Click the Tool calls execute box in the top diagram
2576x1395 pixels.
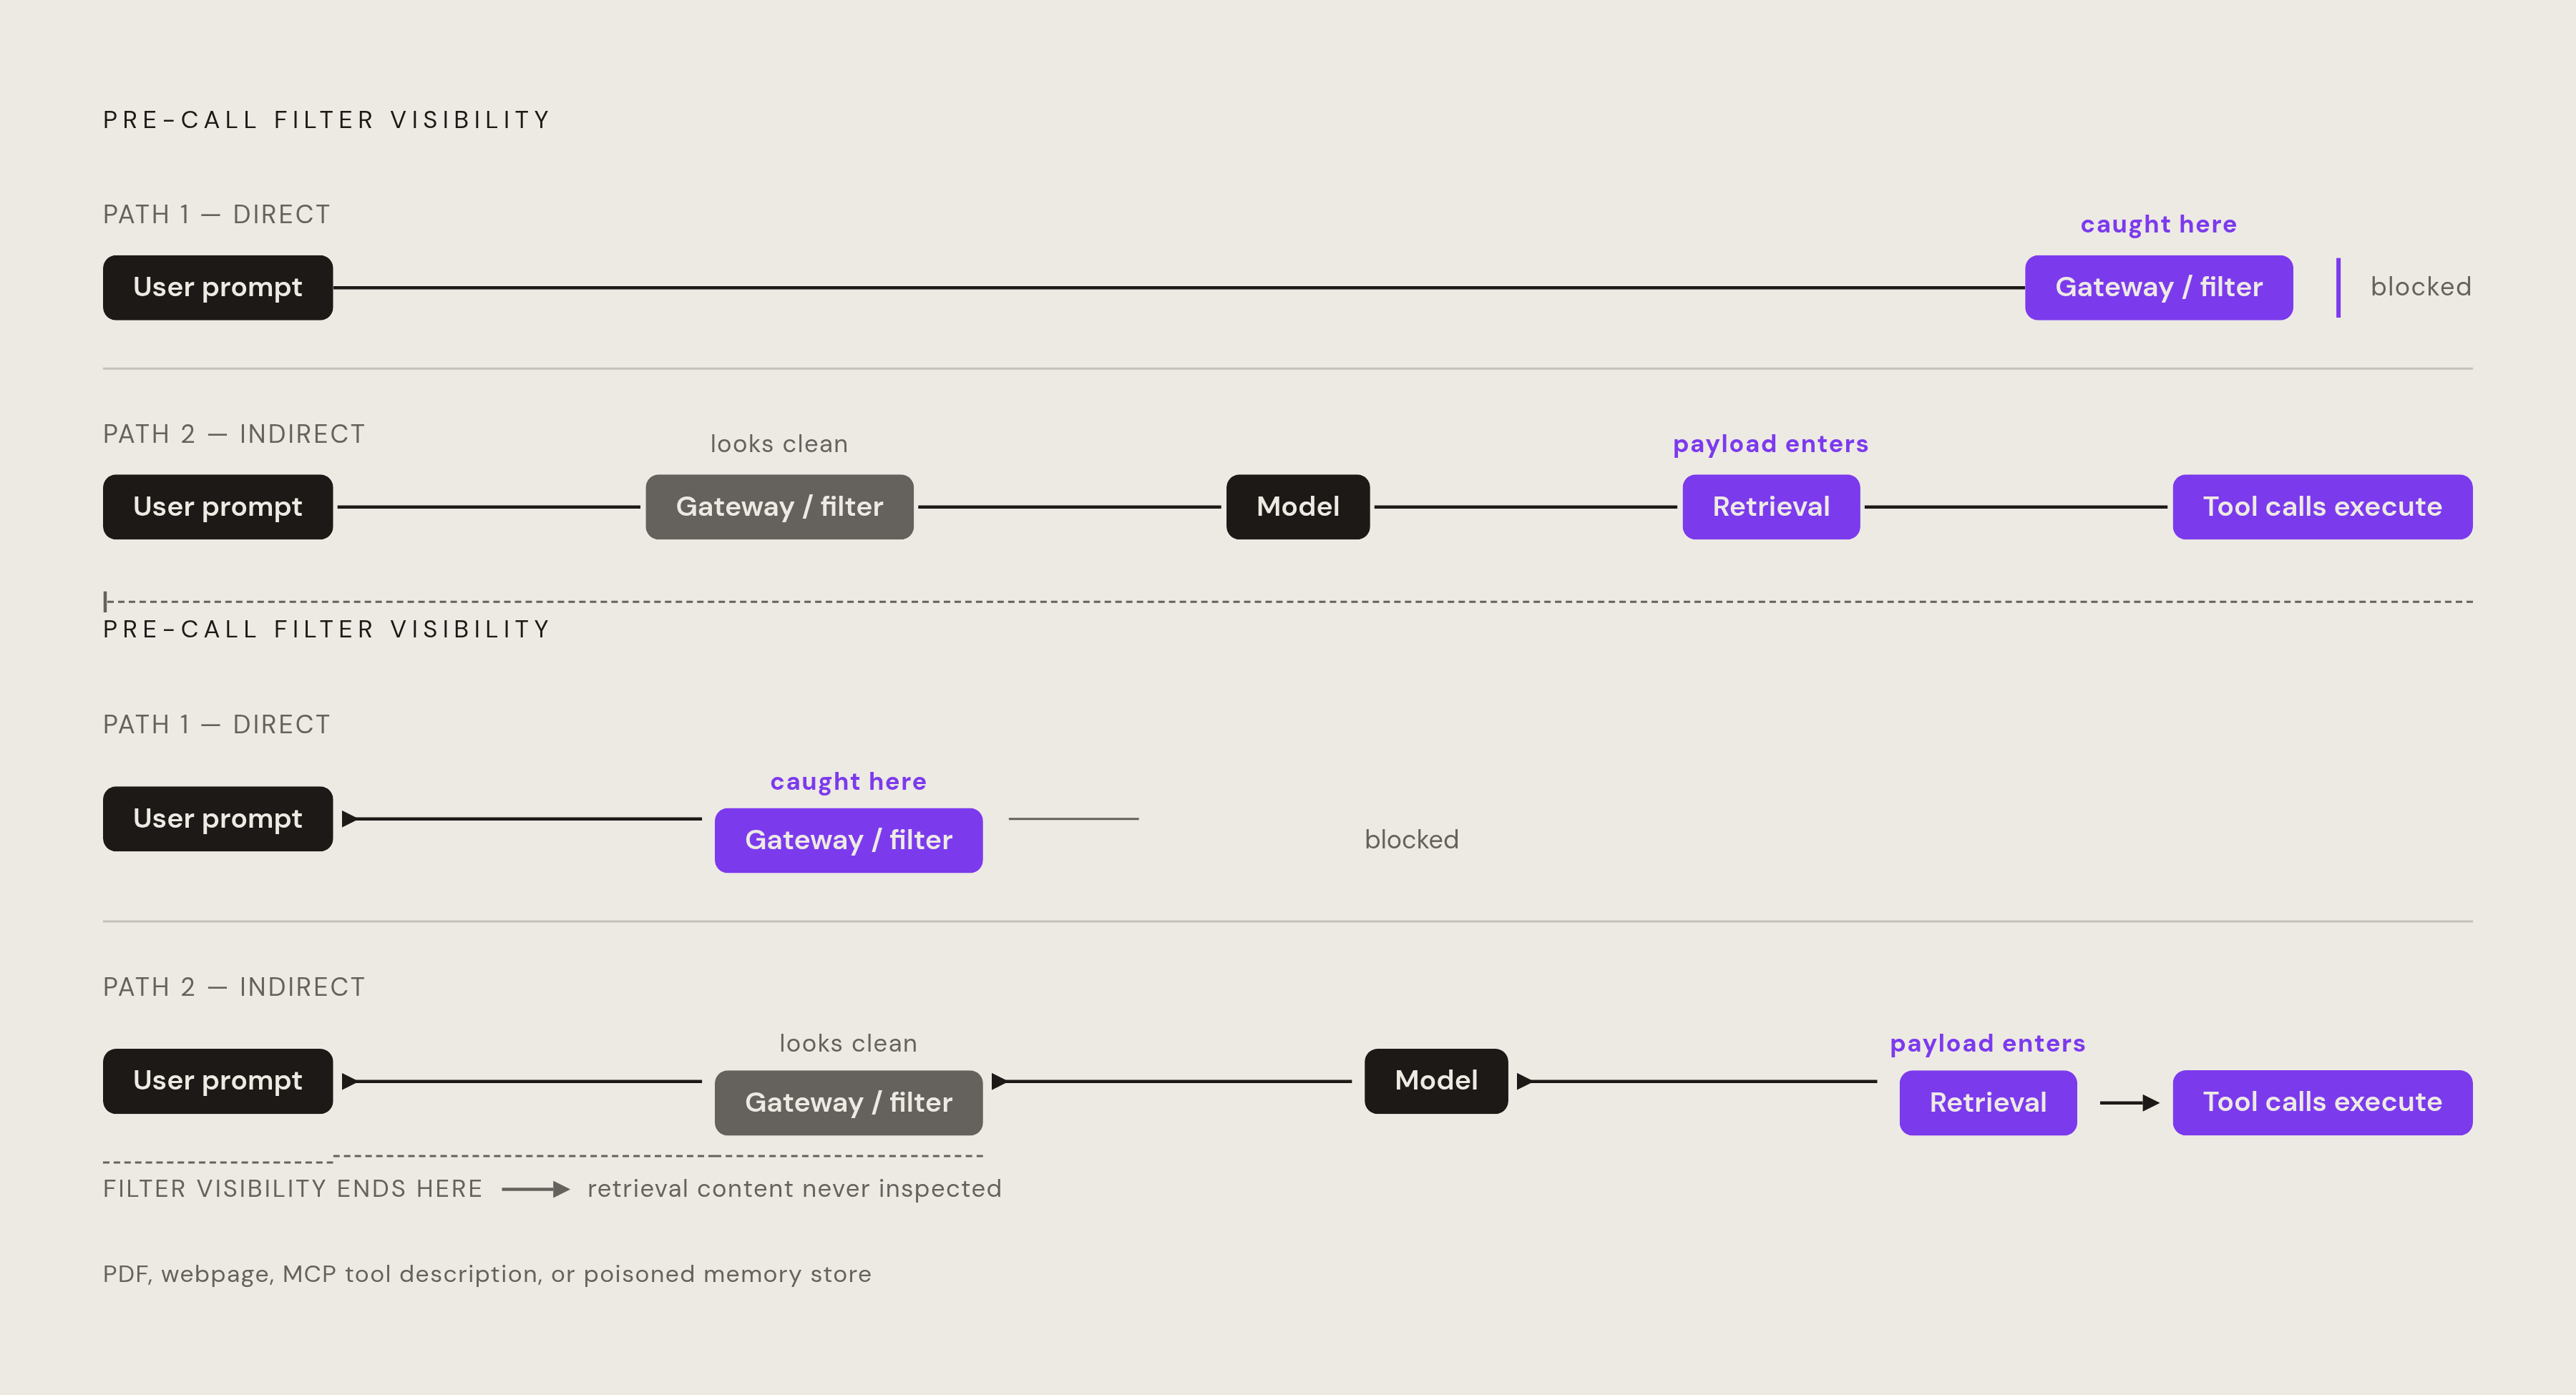(x=2322, y=507)
